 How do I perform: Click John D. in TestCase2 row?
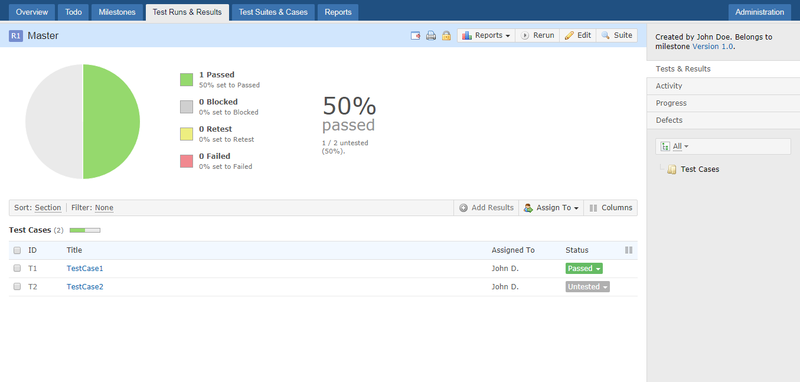point(505,287)
